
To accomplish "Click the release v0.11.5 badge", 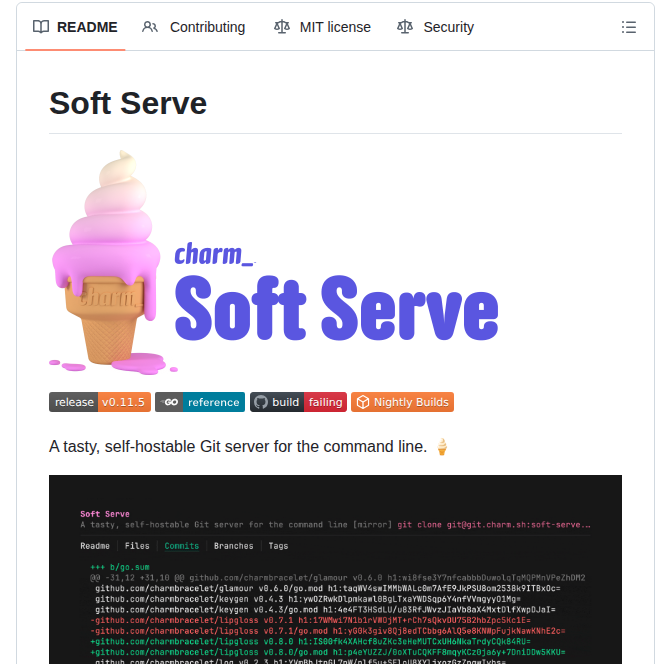I will 100,402.
